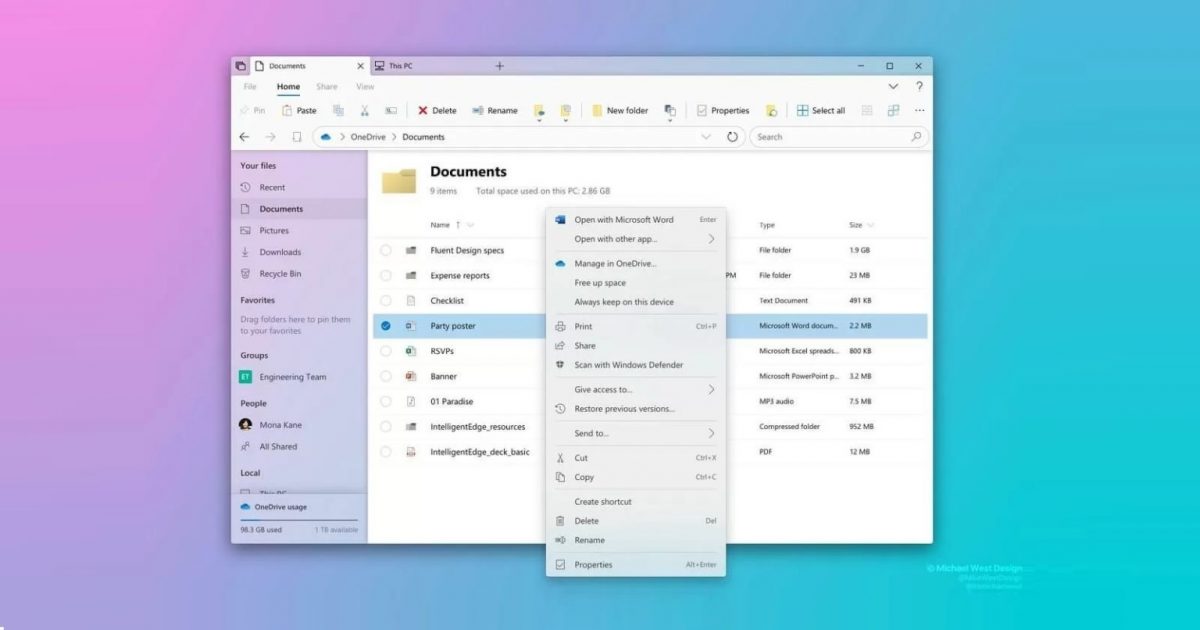
Task: Click the New folder toolbar icon
Action: (597, 111)
